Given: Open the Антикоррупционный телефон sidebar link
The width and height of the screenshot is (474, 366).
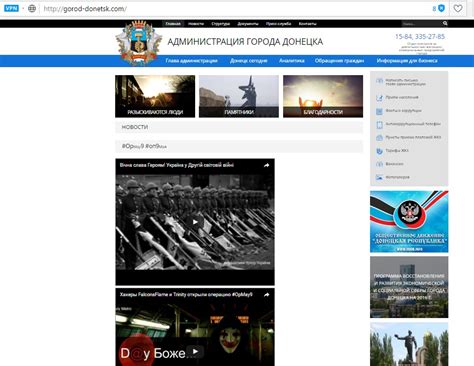Looking at the screenshot, I should [x=413, y=124].
